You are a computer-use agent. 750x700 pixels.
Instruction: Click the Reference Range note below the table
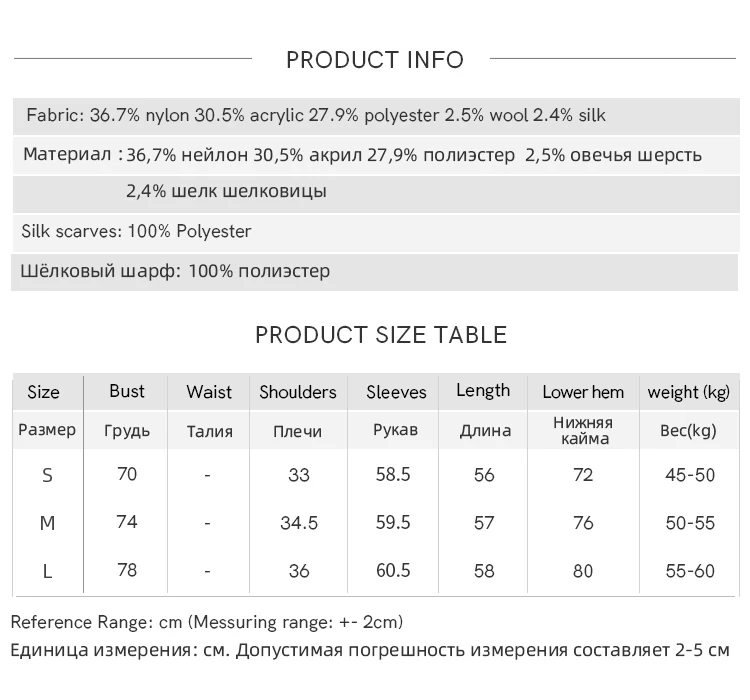pyautogui.click(x=207, y=622)
